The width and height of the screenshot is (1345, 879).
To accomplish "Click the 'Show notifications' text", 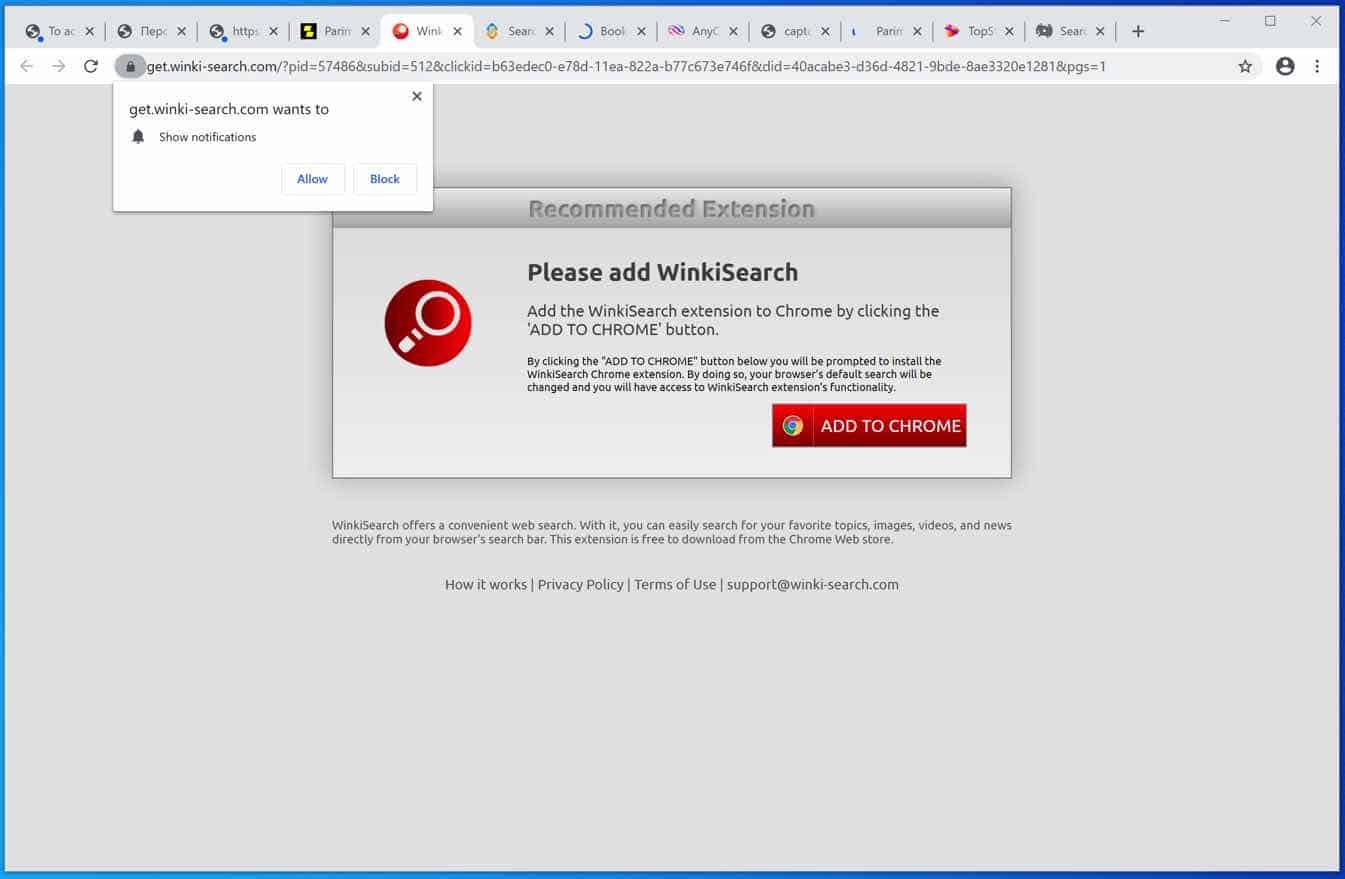I will (207, 137).
